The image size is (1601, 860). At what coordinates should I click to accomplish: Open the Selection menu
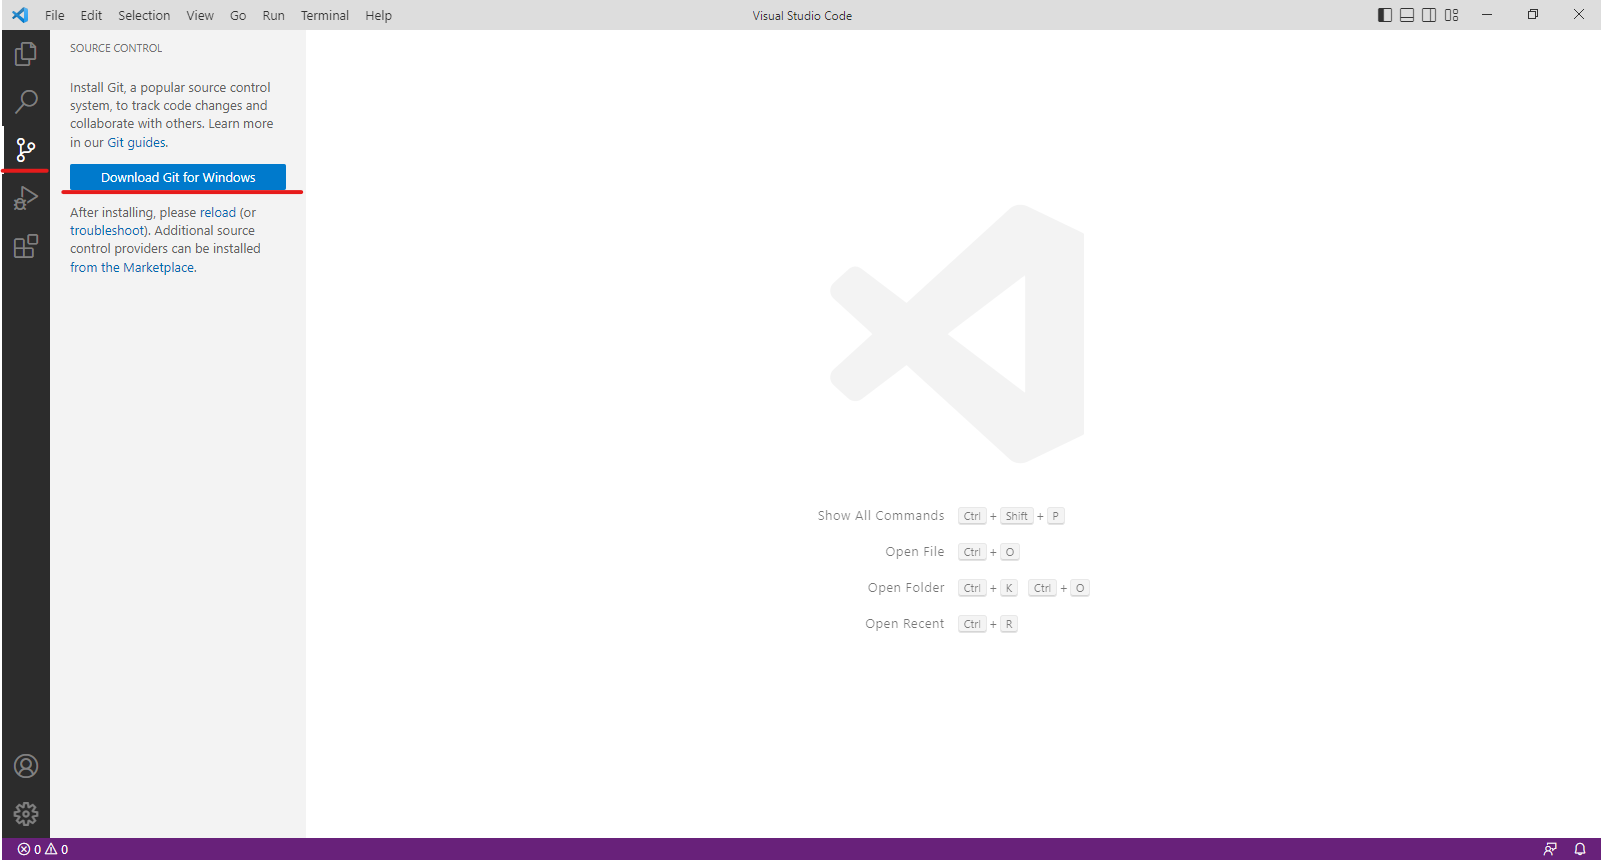click(144, 15)
